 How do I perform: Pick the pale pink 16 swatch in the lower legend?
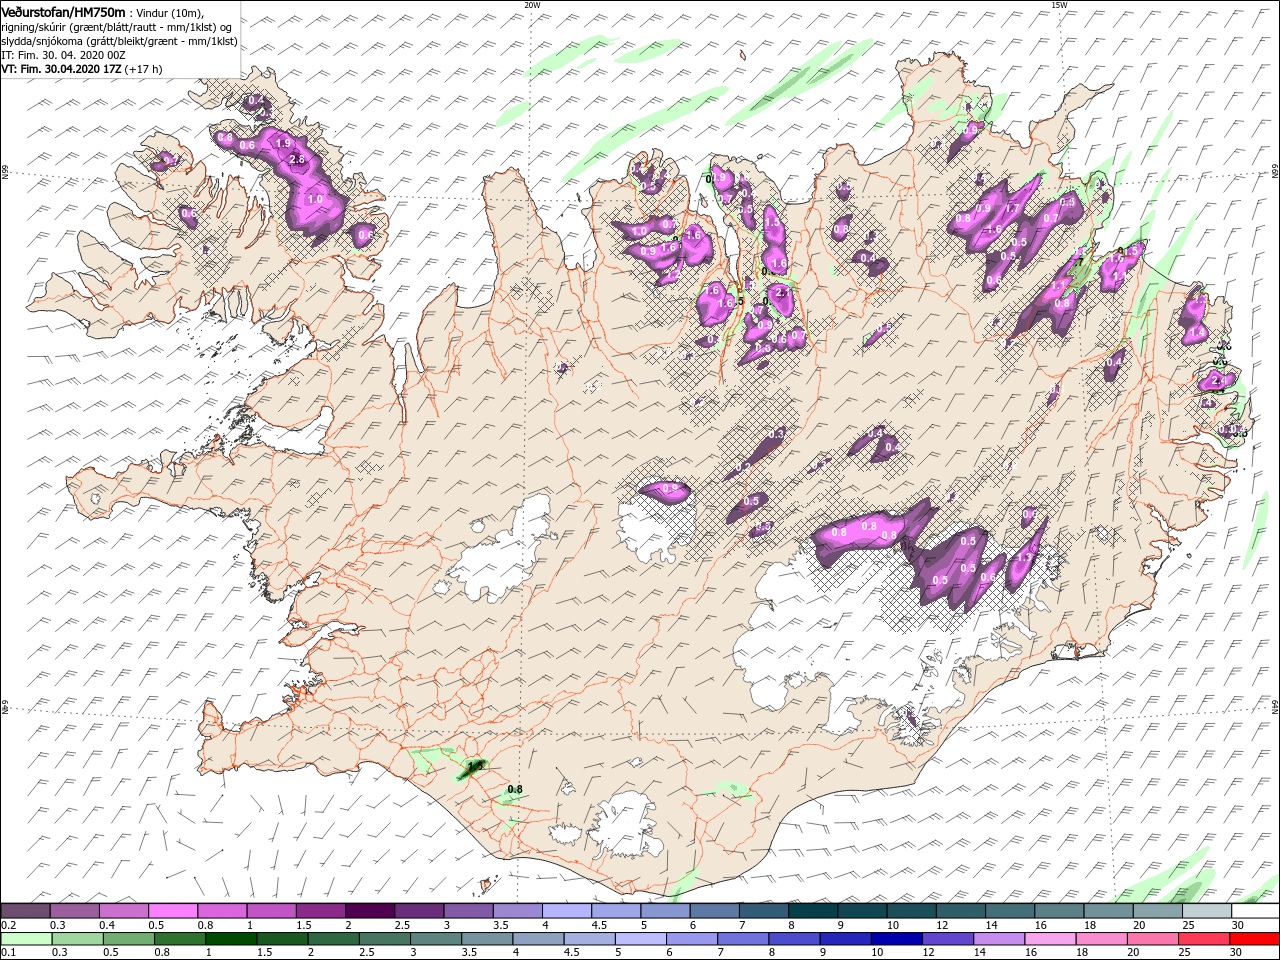point(1048,939)
